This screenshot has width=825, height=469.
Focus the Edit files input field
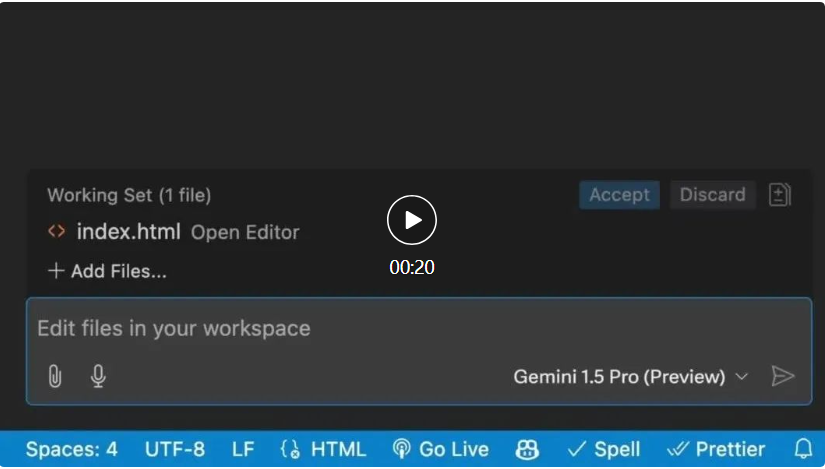(400, 328)
